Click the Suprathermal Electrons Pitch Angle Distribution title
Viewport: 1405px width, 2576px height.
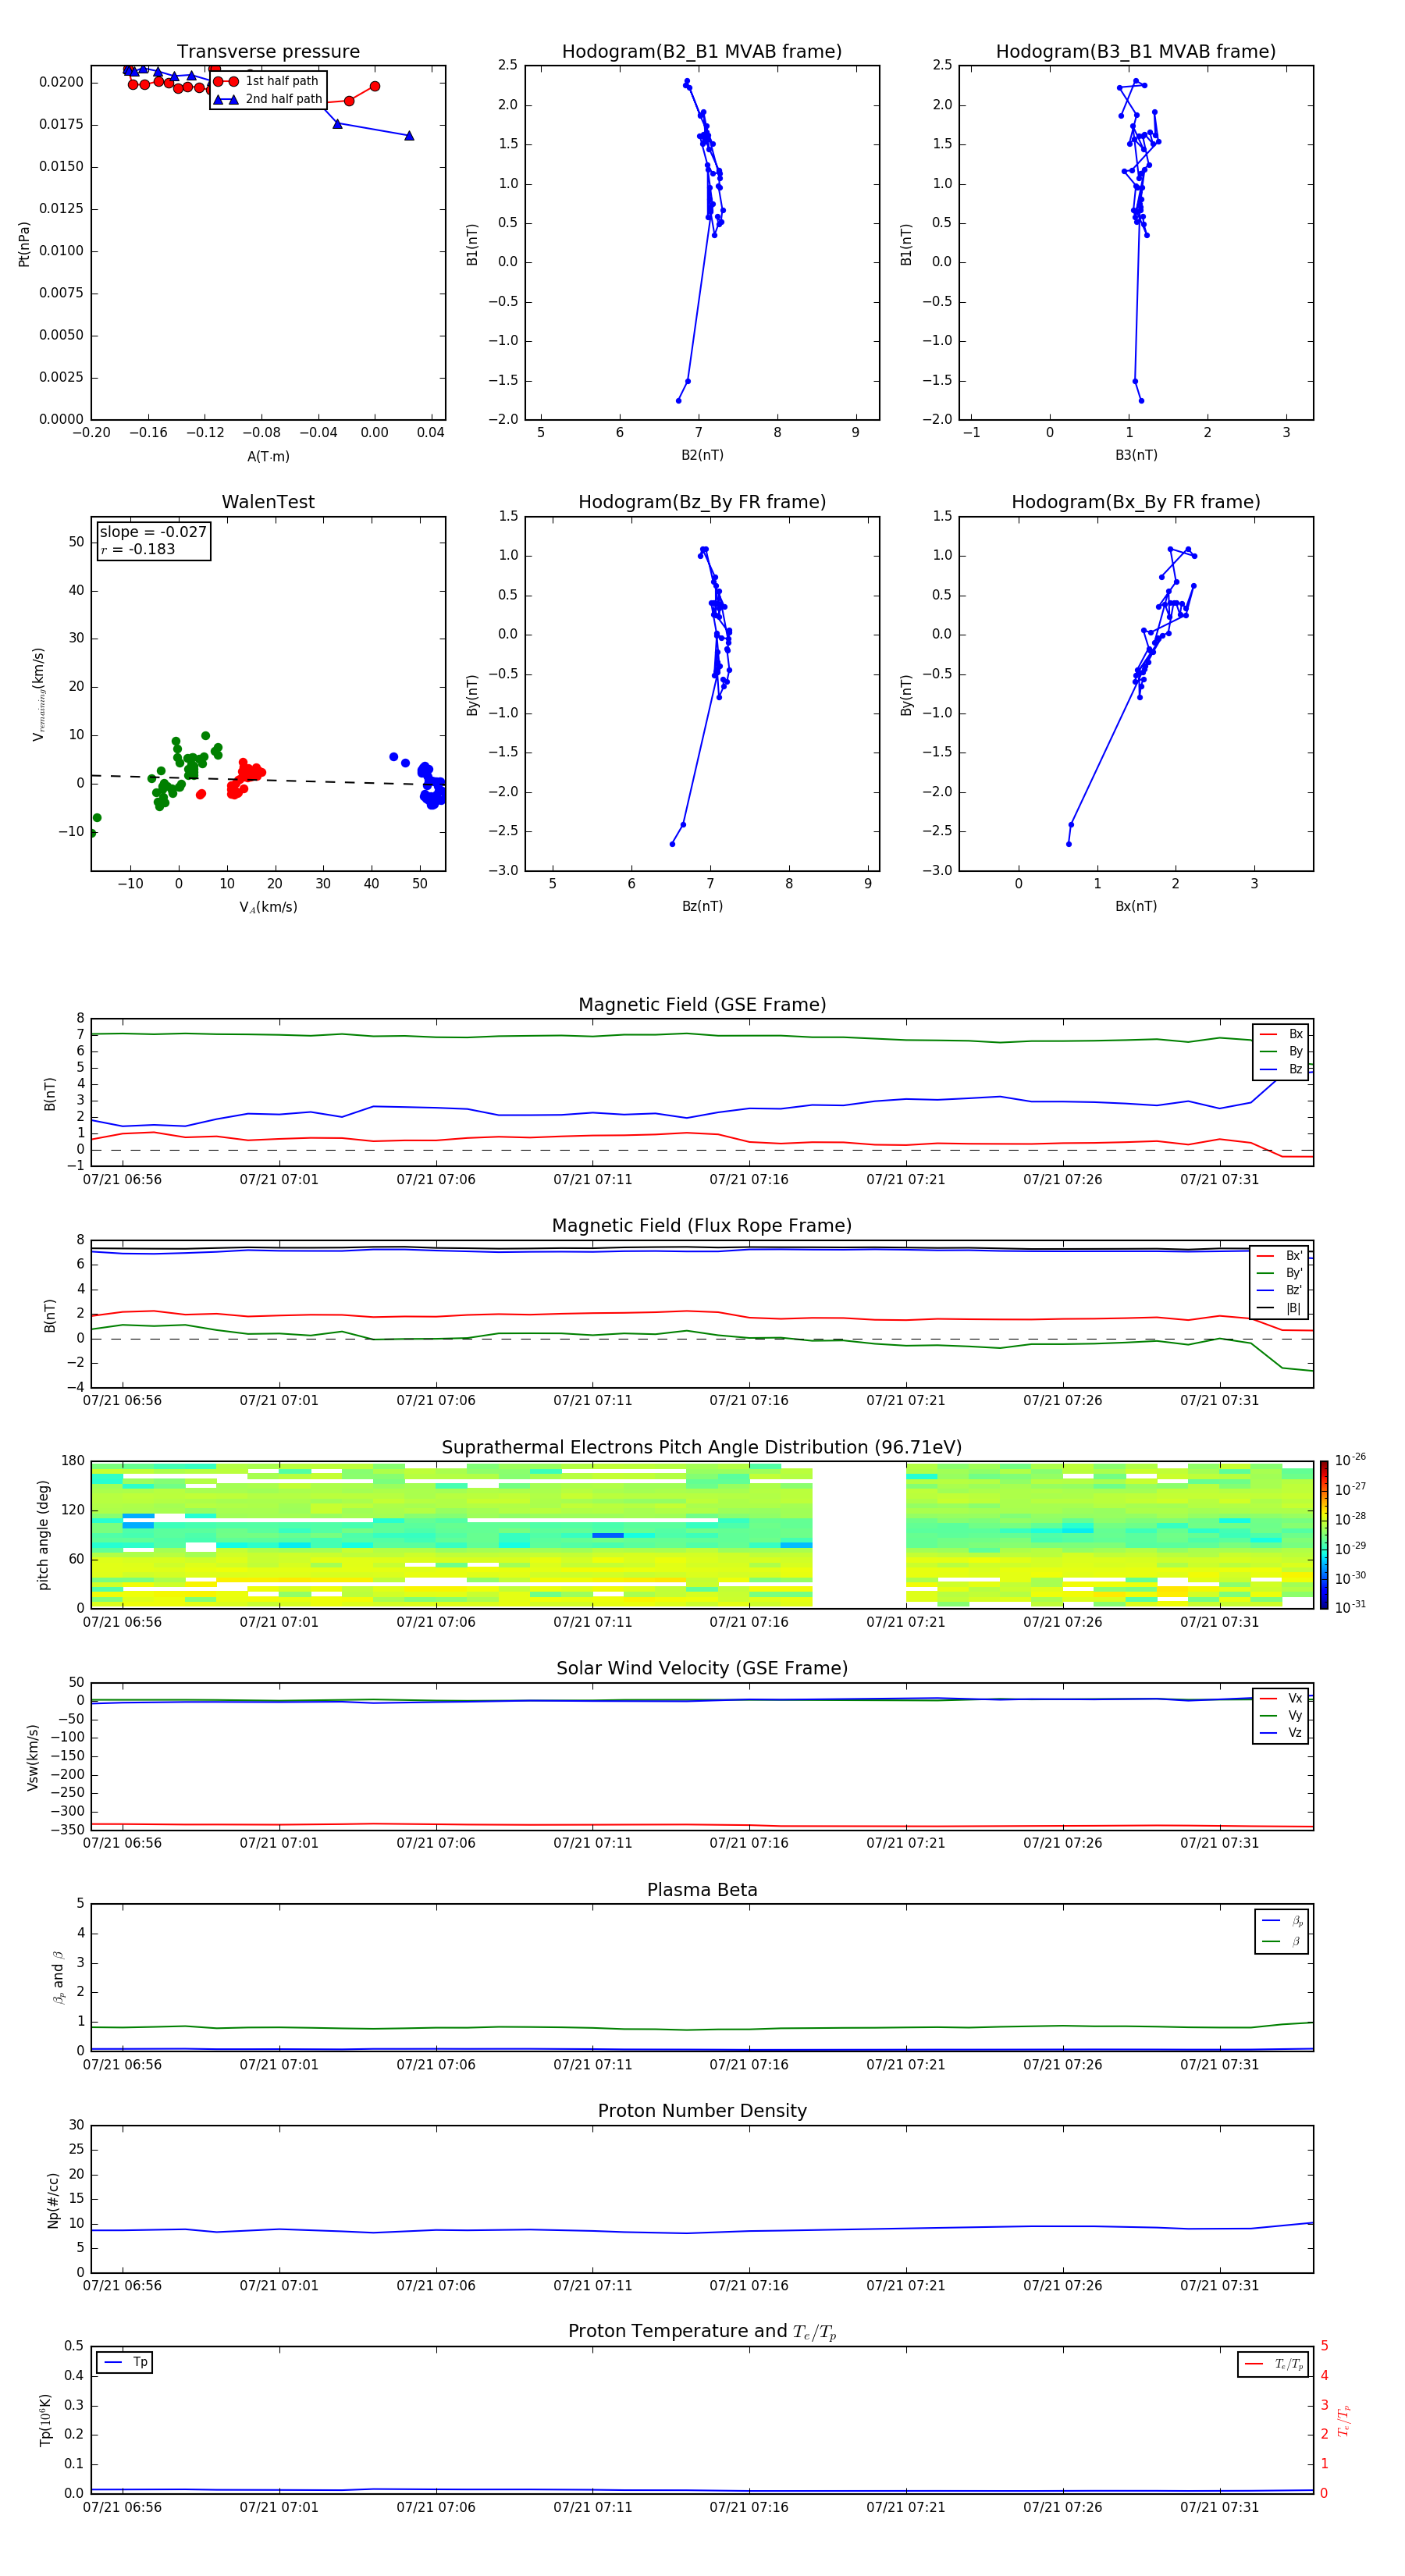click(702, 1448)
